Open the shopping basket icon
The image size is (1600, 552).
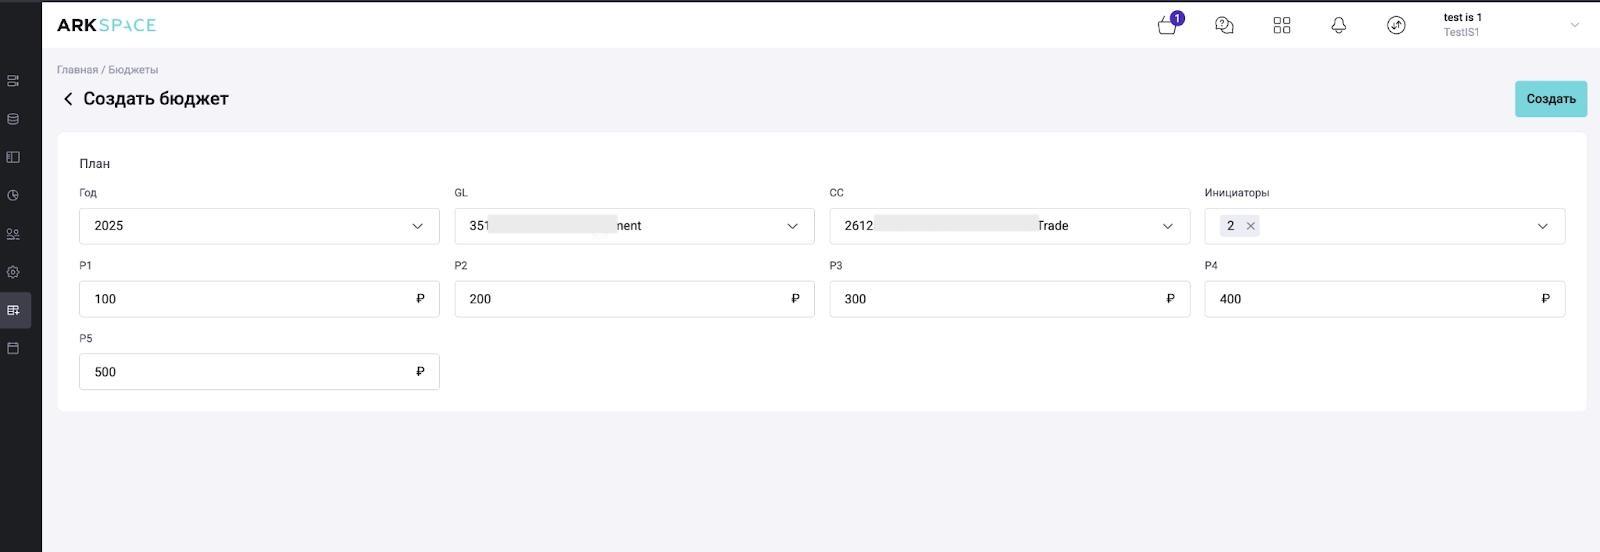pos(1168,25)
